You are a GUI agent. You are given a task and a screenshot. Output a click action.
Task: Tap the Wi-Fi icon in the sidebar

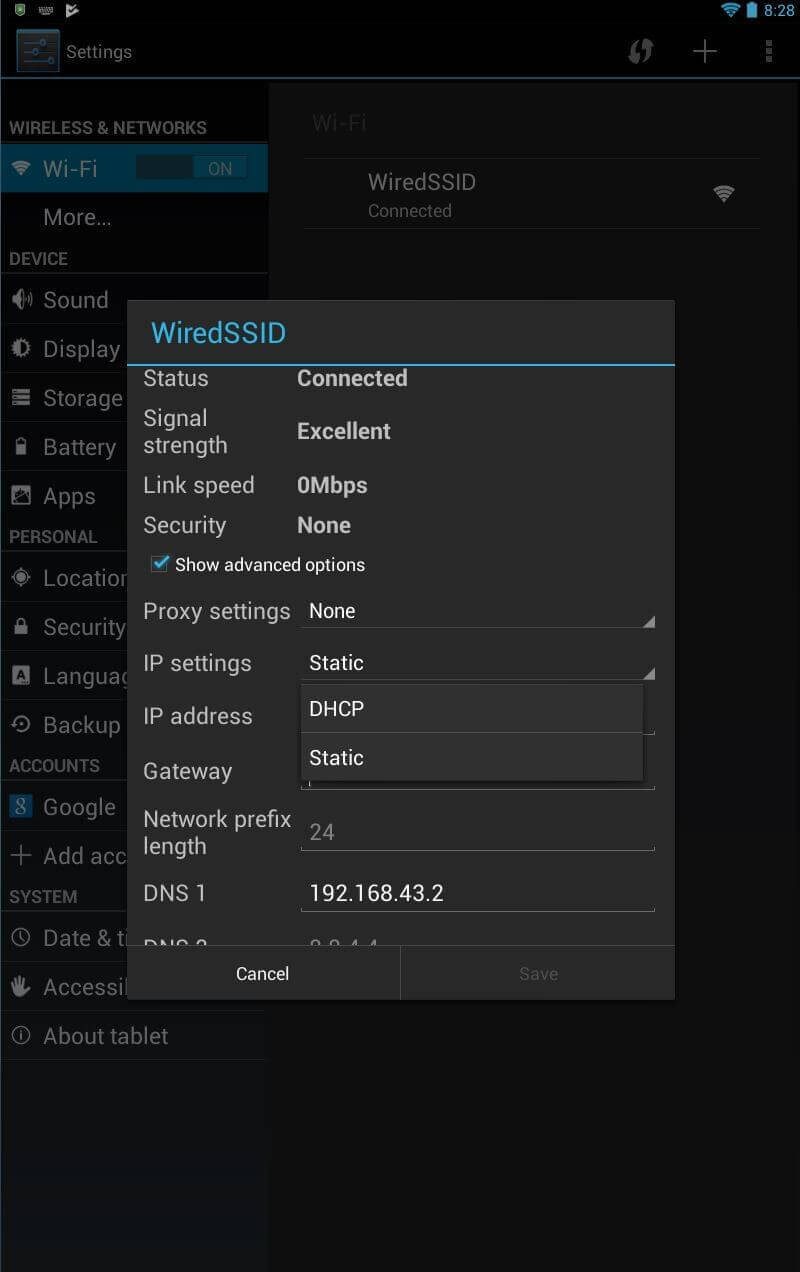pyautogui.click(x=21, y=168)
